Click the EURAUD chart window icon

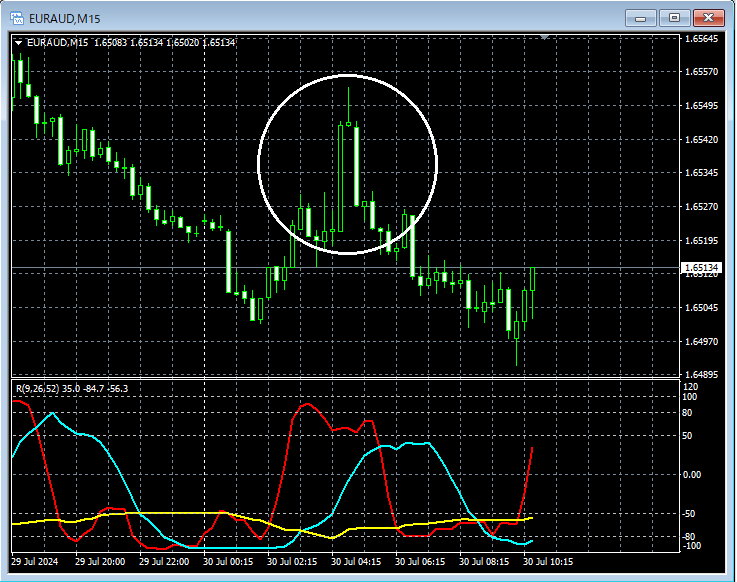(x=17, y=18)
